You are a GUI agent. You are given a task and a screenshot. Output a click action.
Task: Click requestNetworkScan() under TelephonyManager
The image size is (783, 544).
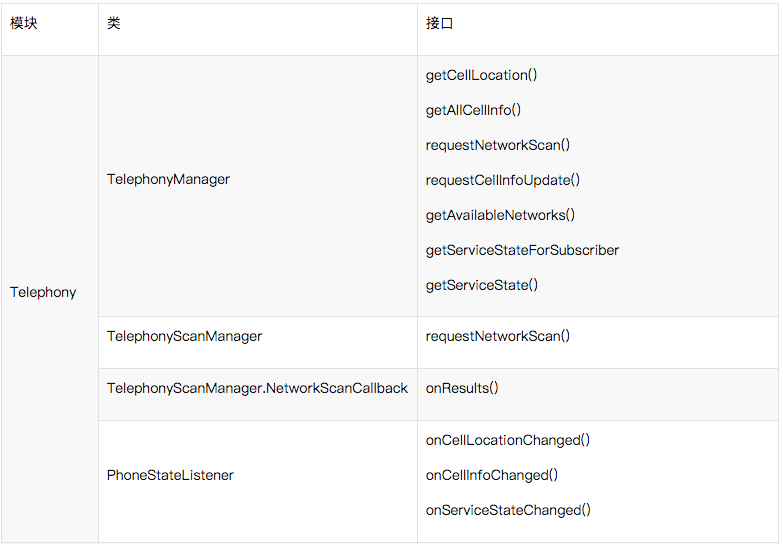(498, 145)
